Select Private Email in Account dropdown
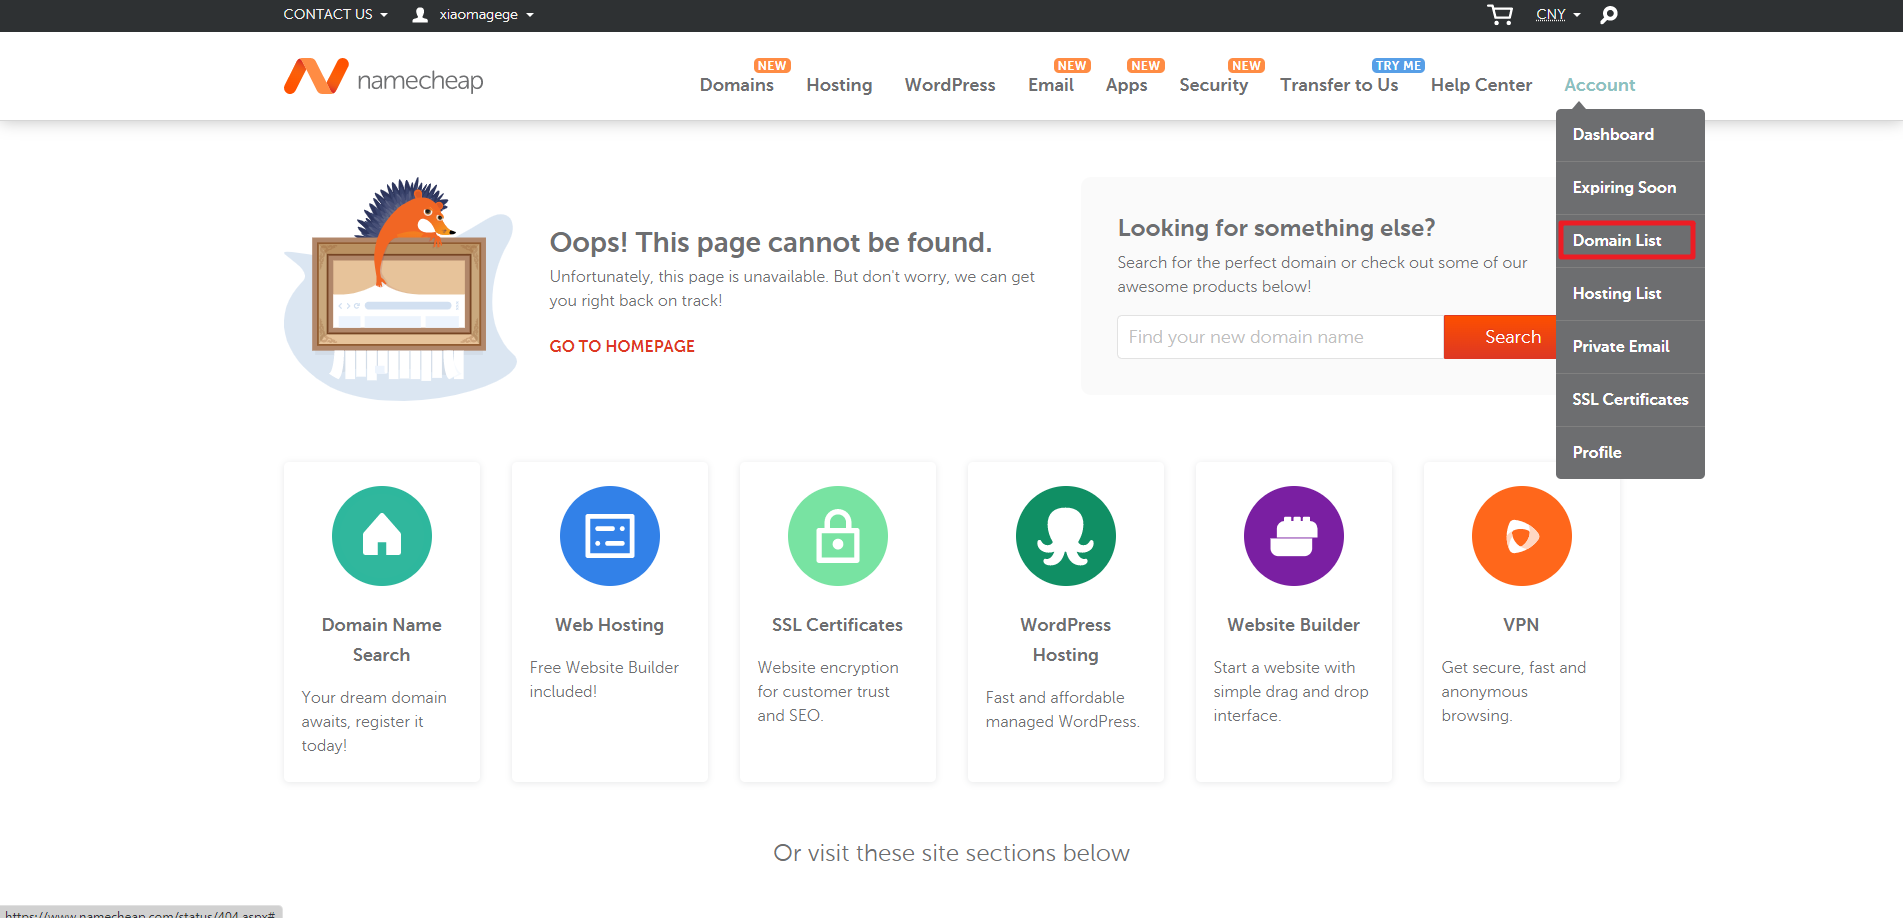Viewport: 1903px width, 918px height. 1630,347
